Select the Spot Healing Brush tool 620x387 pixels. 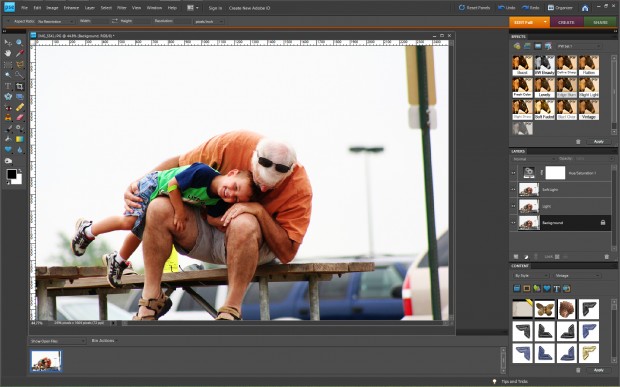point(19,107)
